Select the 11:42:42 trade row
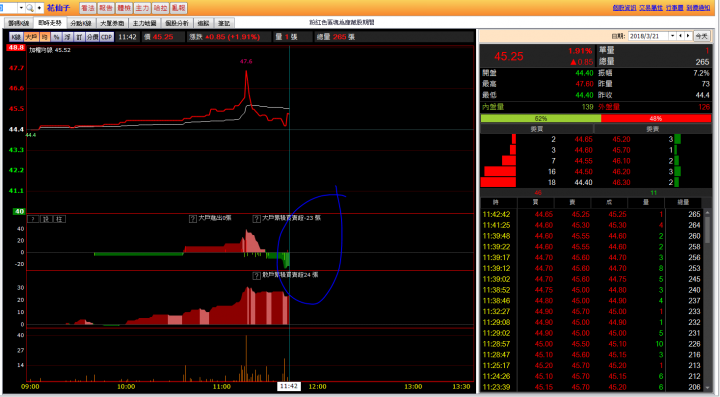The width and height of the screenshot is (720, 397). pyautogui.click(x=591, y=214)
